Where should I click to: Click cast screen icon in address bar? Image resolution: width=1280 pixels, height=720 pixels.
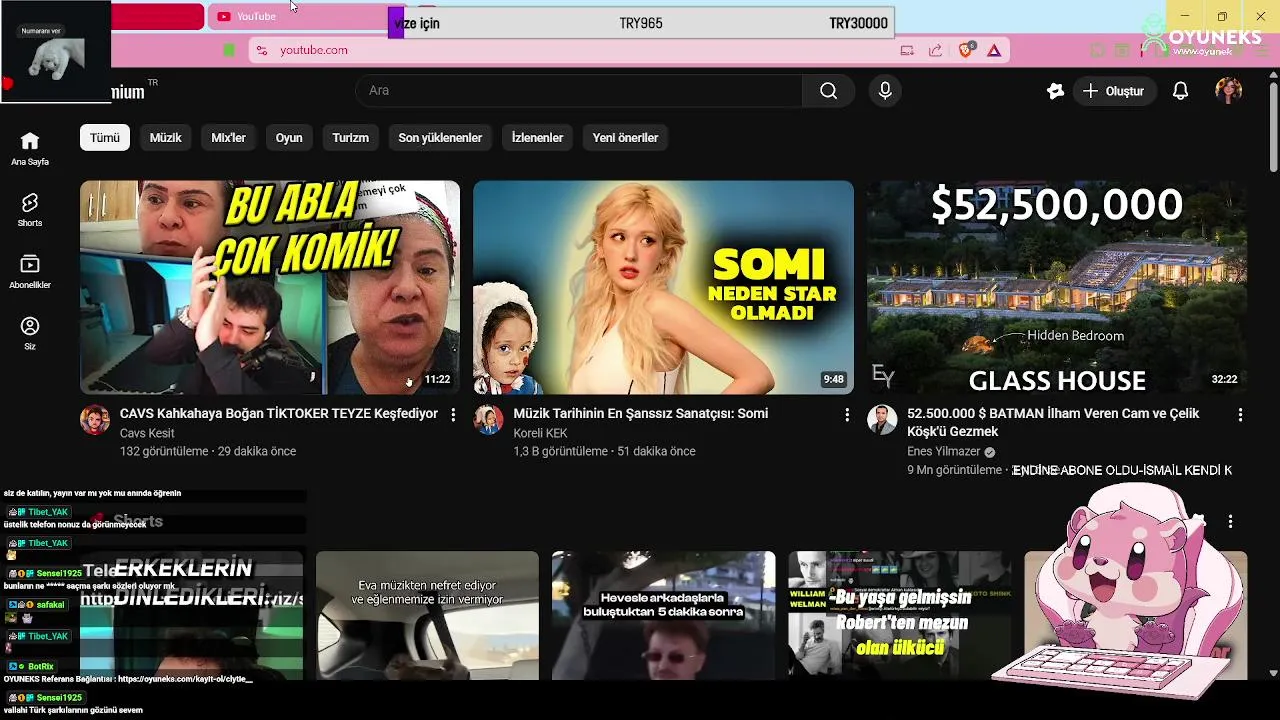coord(907,50)
